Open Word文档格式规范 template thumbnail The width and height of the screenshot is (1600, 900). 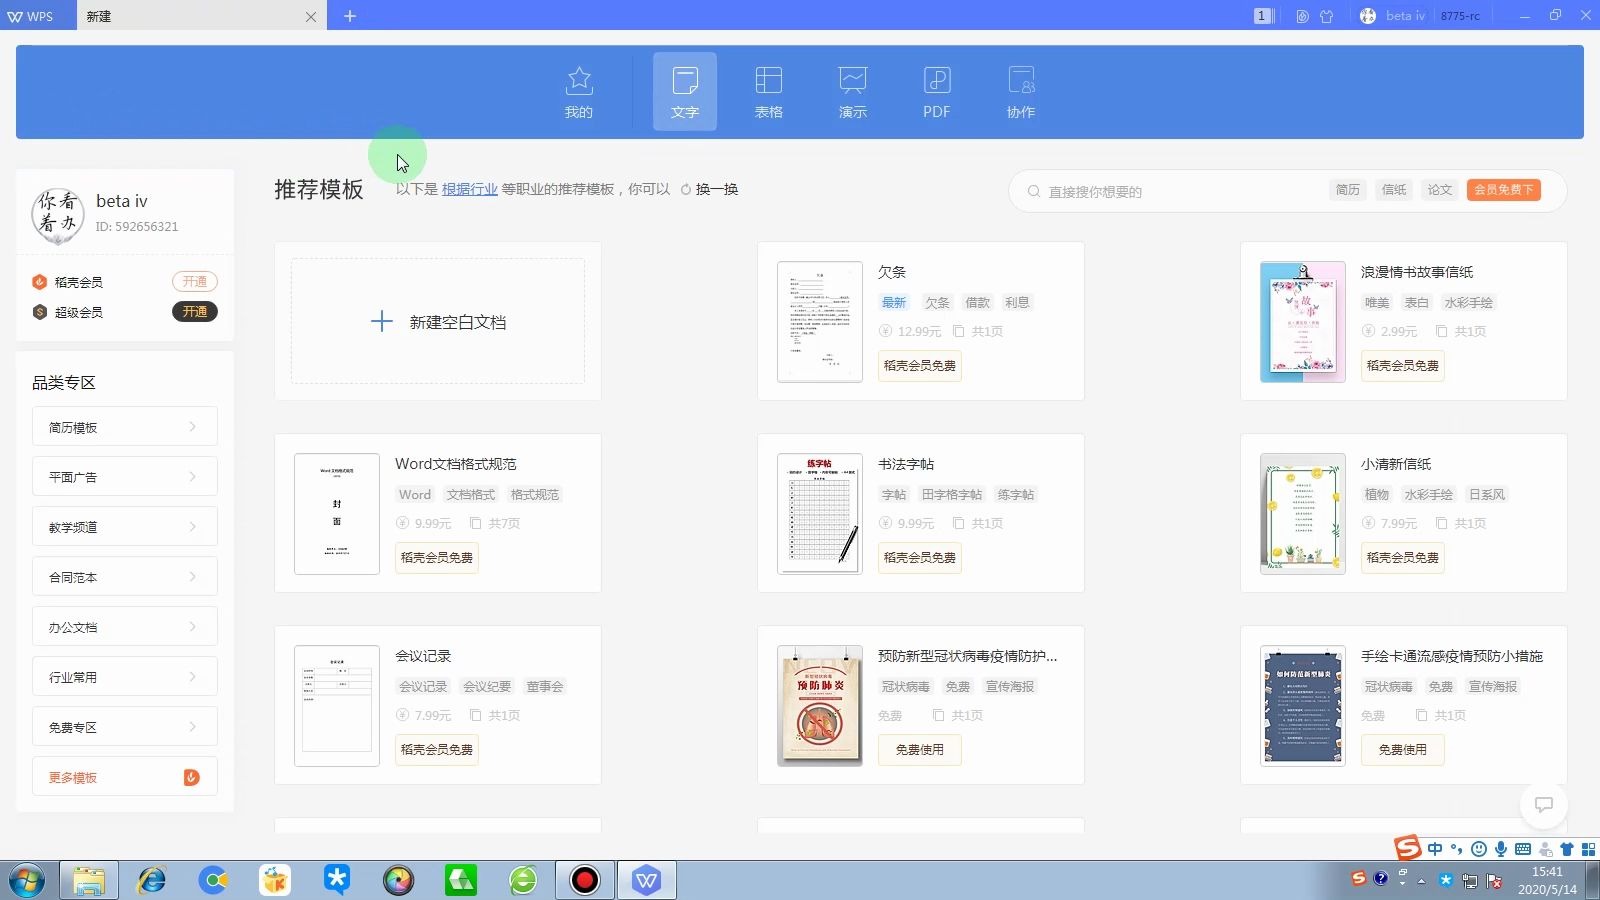coord(337,514)
